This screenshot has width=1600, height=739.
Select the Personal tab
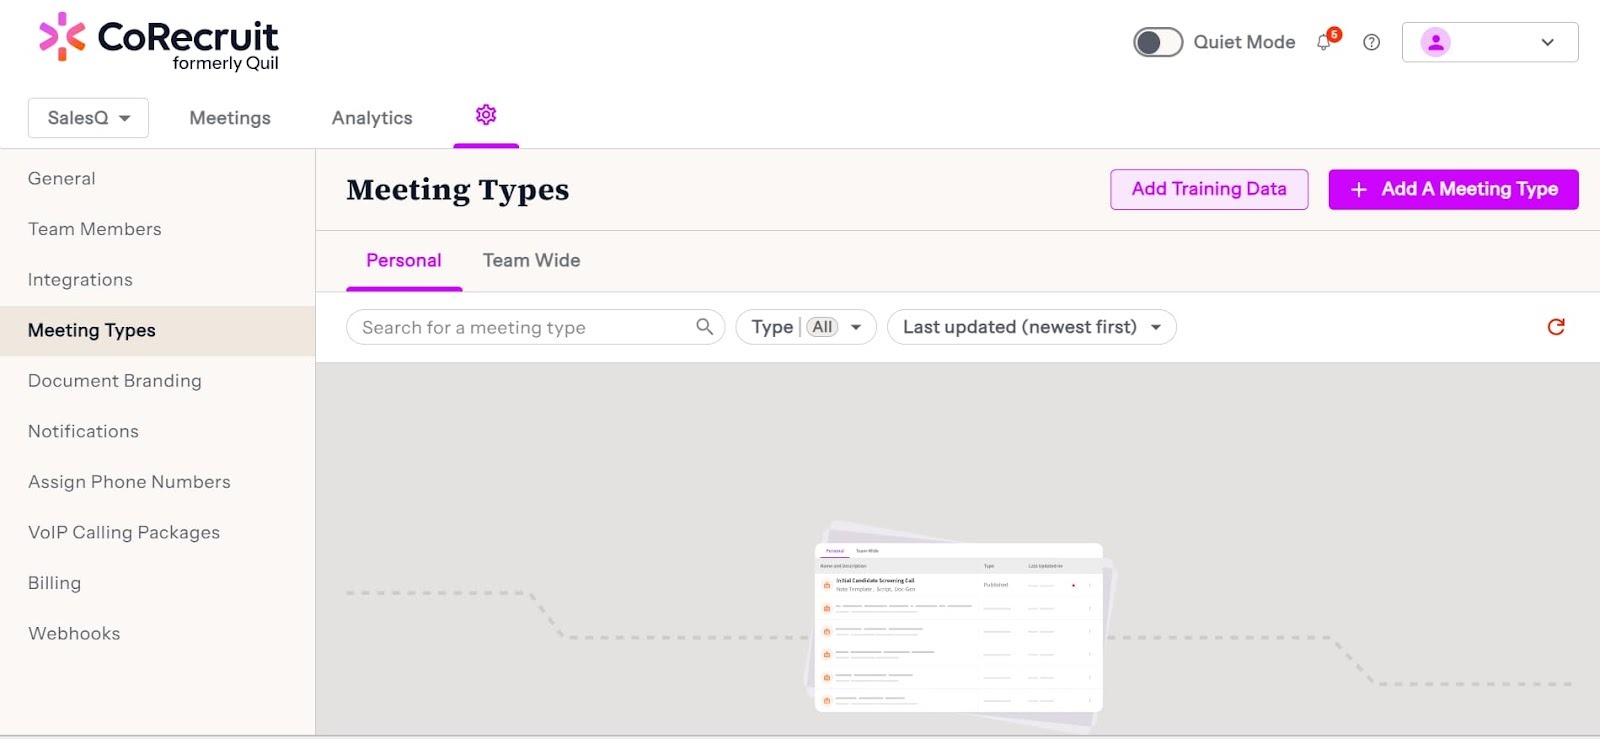click(x=404, y=260)
